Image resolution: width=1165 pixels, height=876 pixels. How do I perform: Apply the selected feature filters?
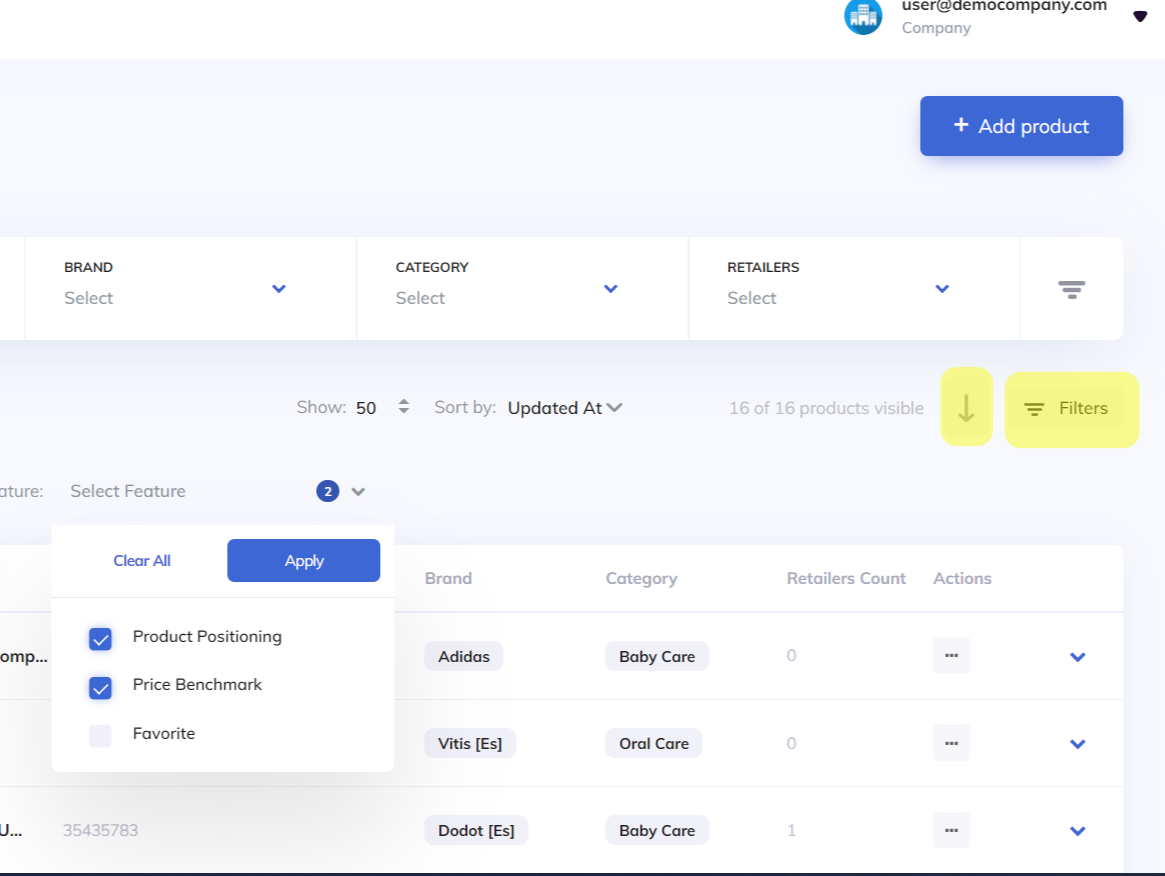pyautogui.click(x=303, y=561)
